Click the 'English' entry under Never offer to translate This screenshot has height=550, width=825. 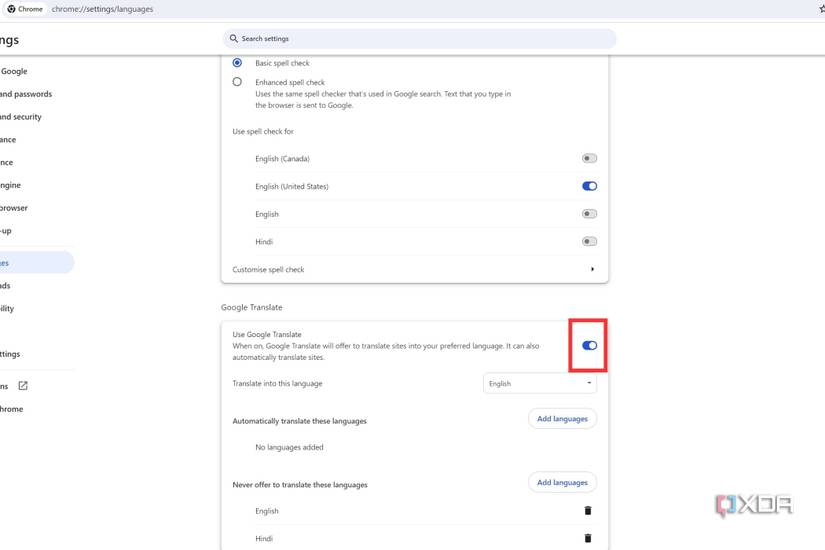pos(267,511)
